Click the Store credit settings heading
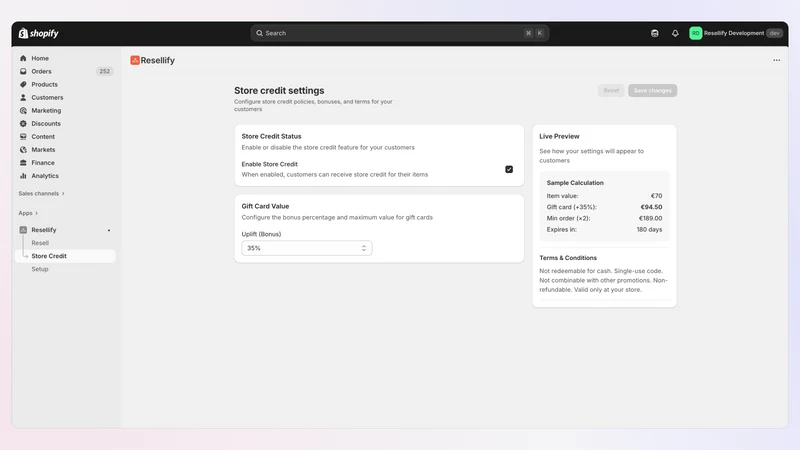 (279, 90)
